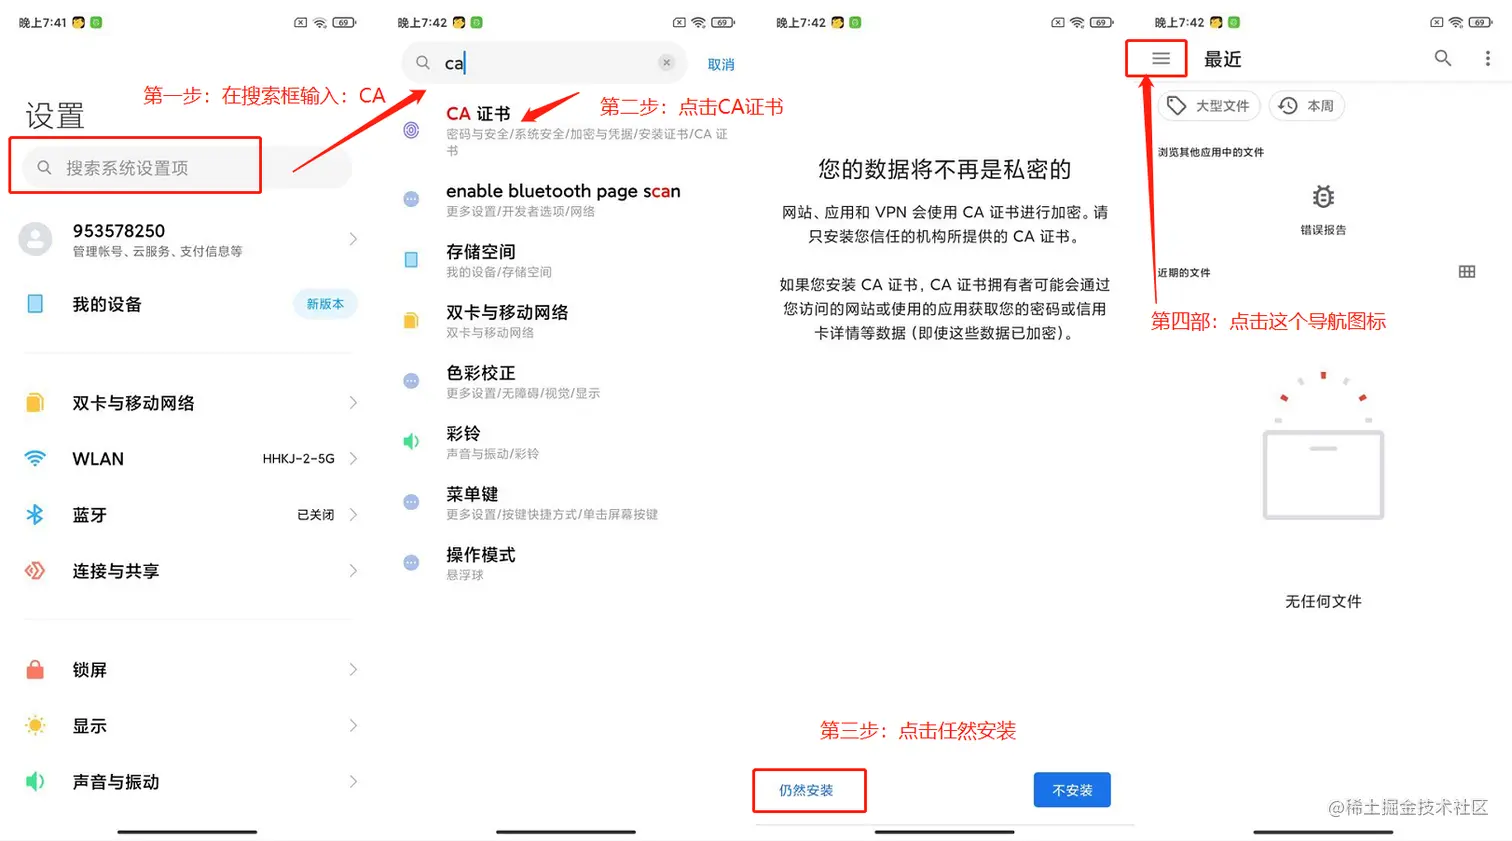Open the three-dot overflow menu
1512x841 pixels.
coord(1487,59)
